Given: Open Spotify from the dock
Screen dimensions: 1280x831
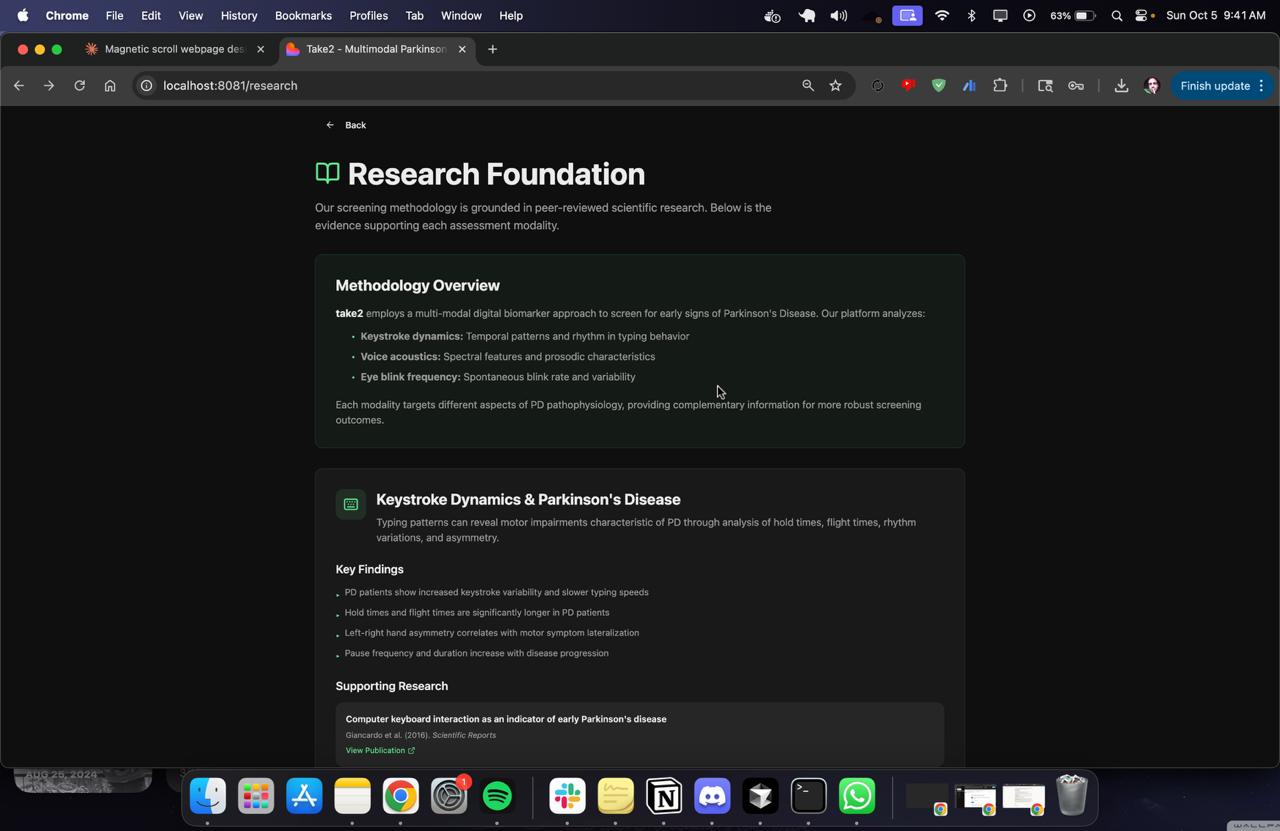Looking at the screenshot, I should pos(497,796).
